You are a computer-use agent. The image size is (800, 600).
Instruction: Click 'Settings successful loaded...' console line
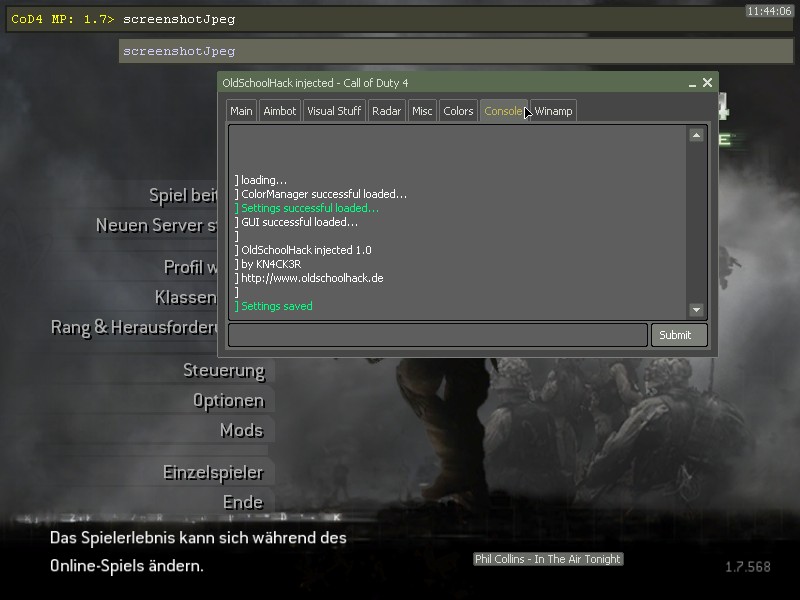pyautogui.click(x=307, y=208)
